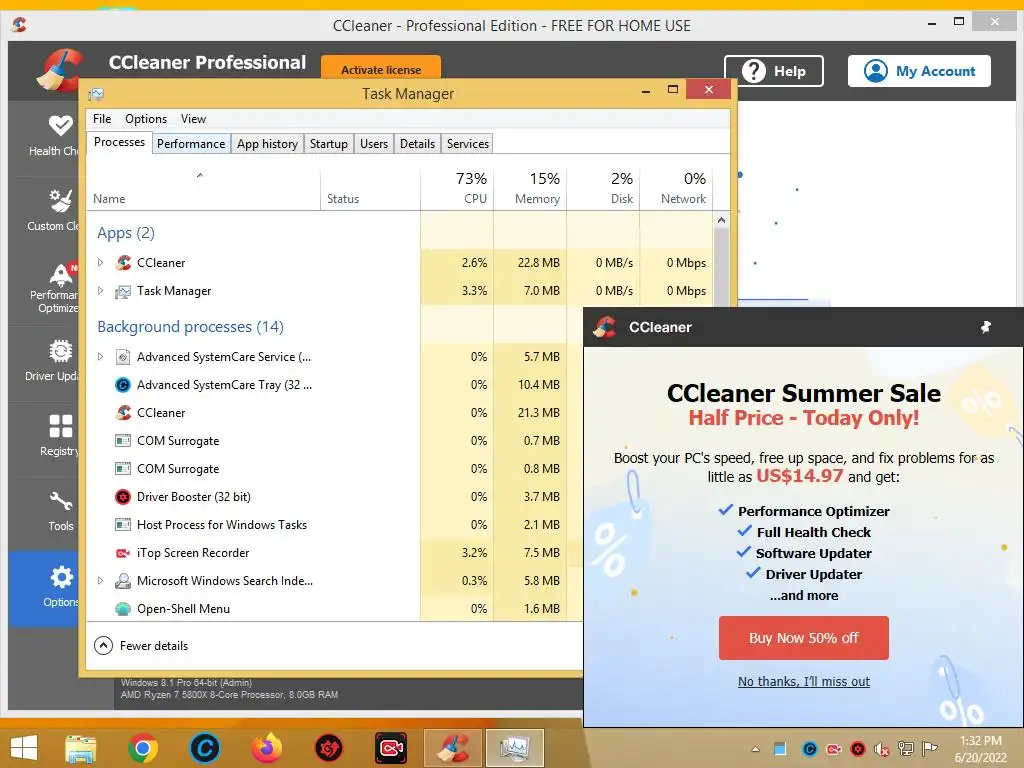Open Task Manager View menu

[193, 119]
